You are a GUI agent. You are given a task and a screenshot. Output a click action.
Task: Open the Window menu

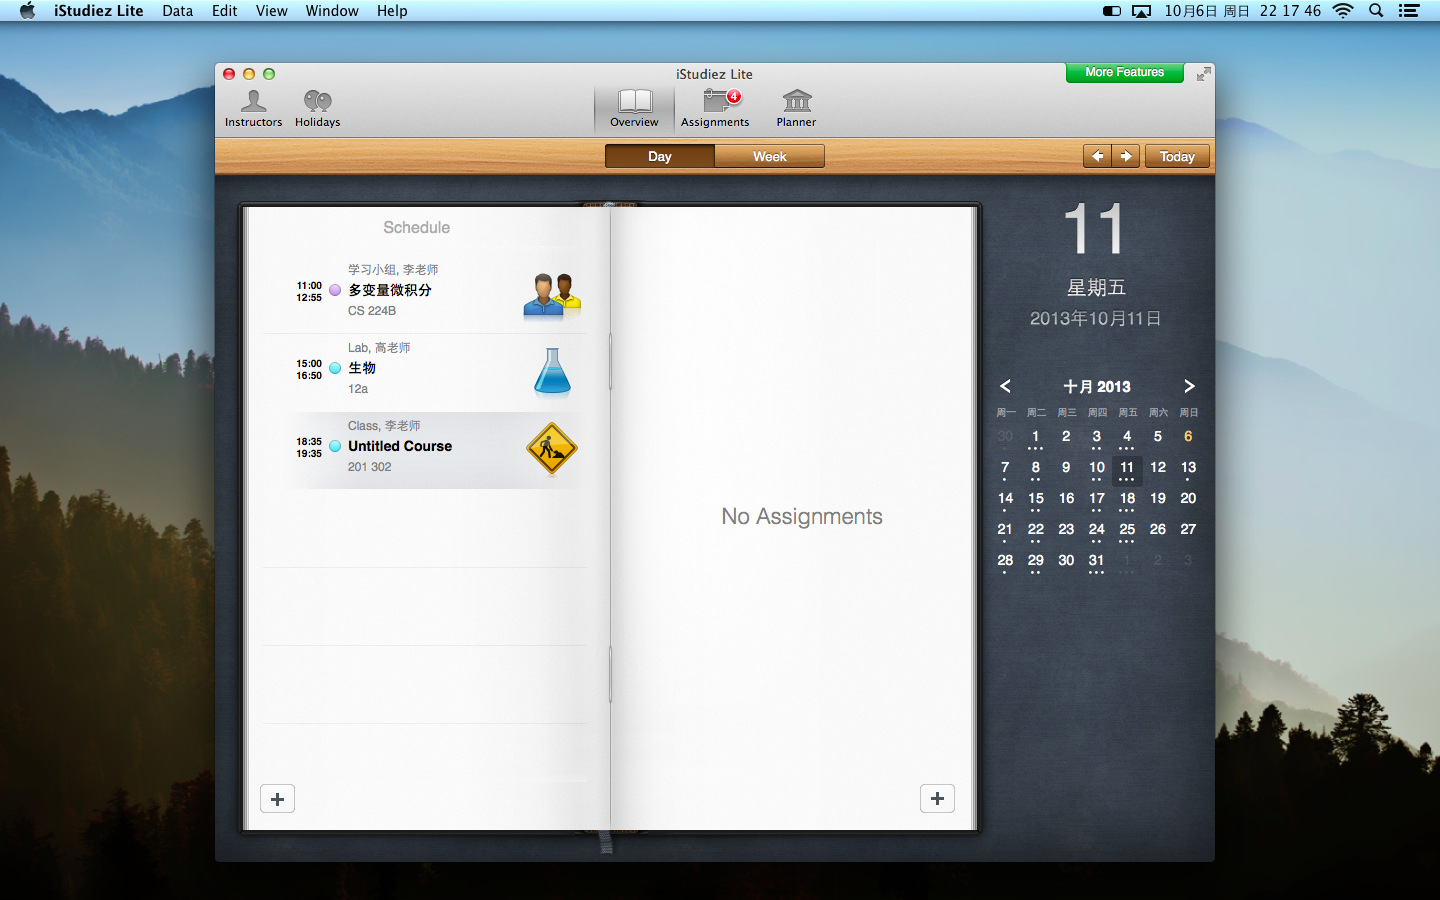tap(332, 11)
